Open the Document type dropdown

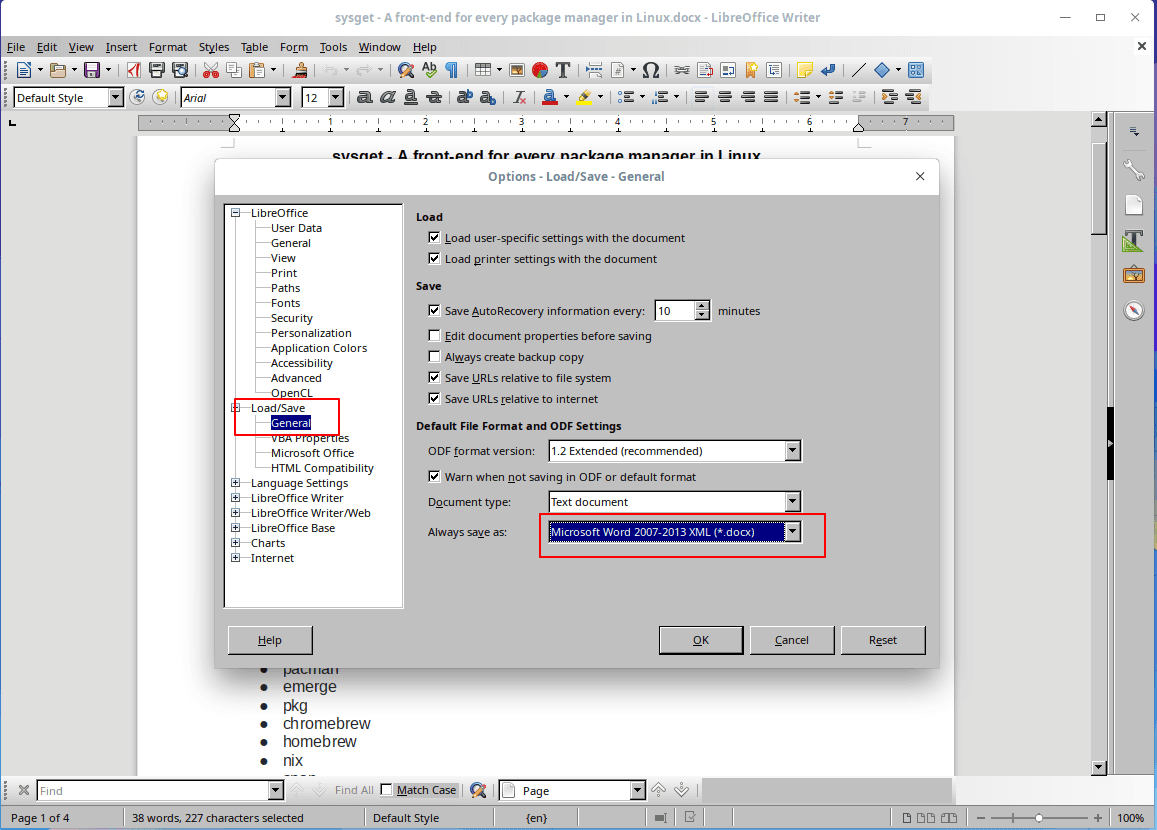click(793, 501)
